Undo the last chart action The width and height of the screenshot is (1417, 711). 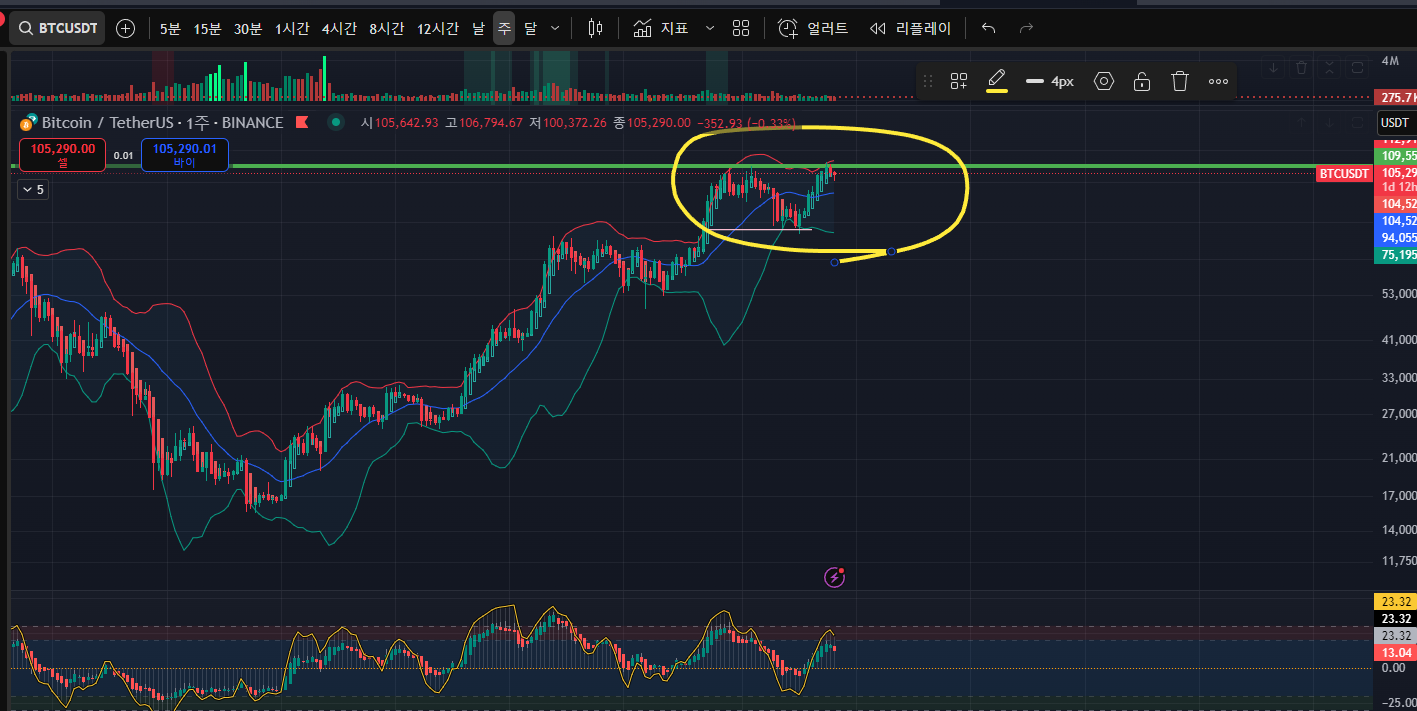(x=988, y=28)
